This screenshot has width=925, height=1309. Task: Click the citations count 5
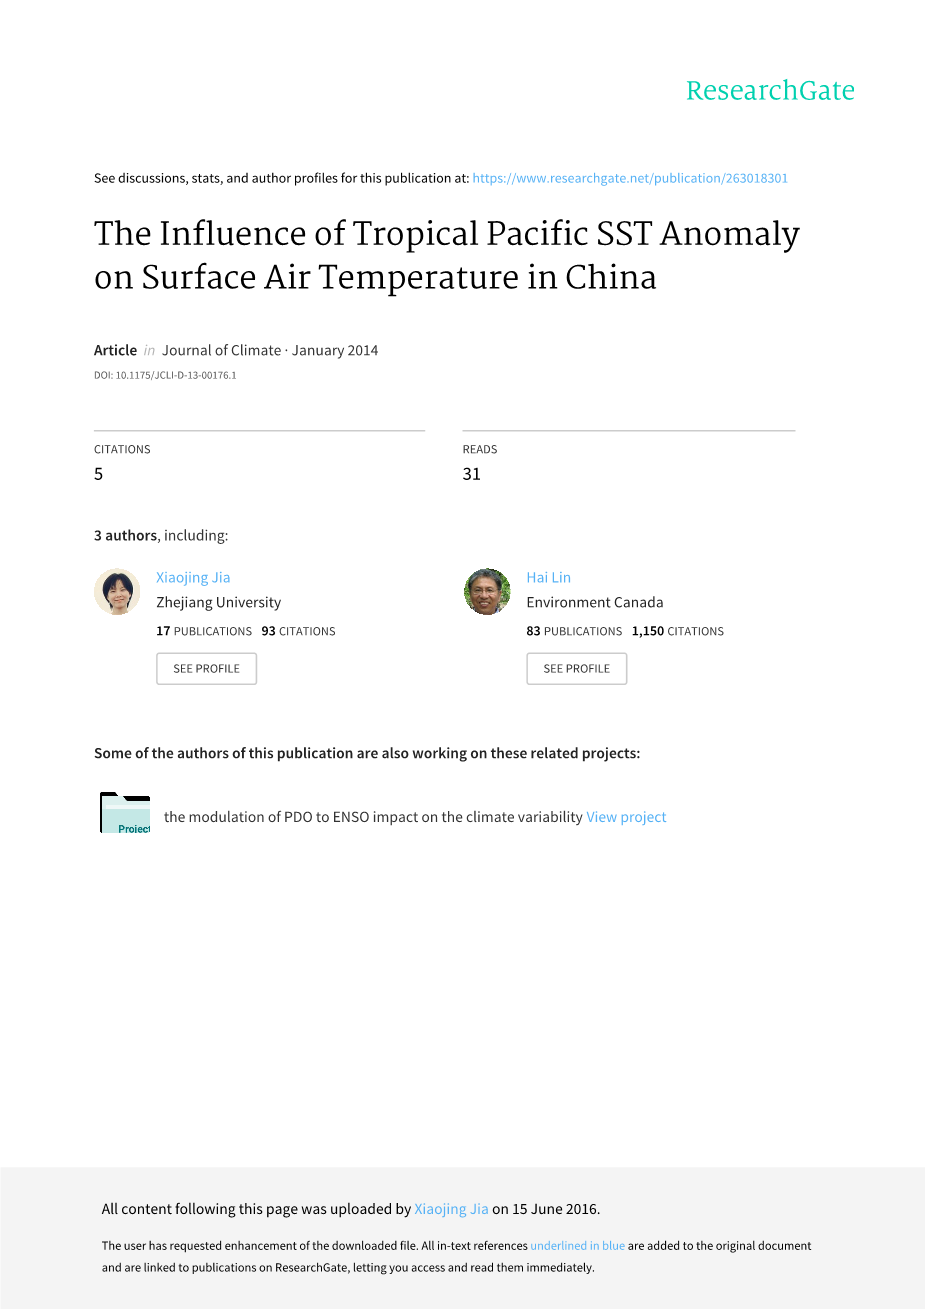pos(98,474)
